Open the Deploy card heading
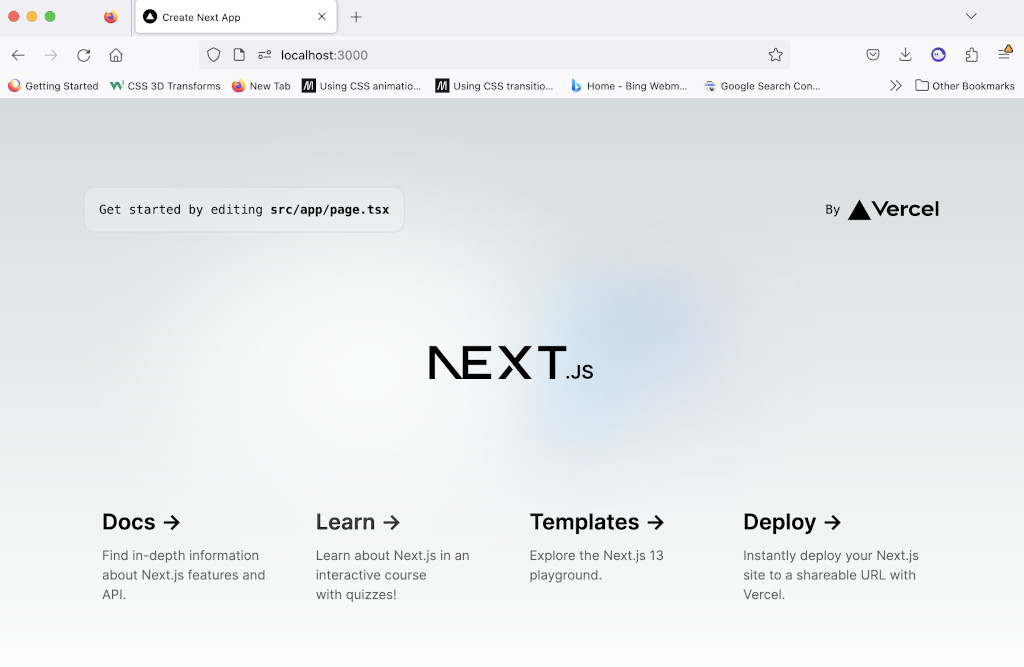The width and height of the screenshot is (1024, 667). 792,522
